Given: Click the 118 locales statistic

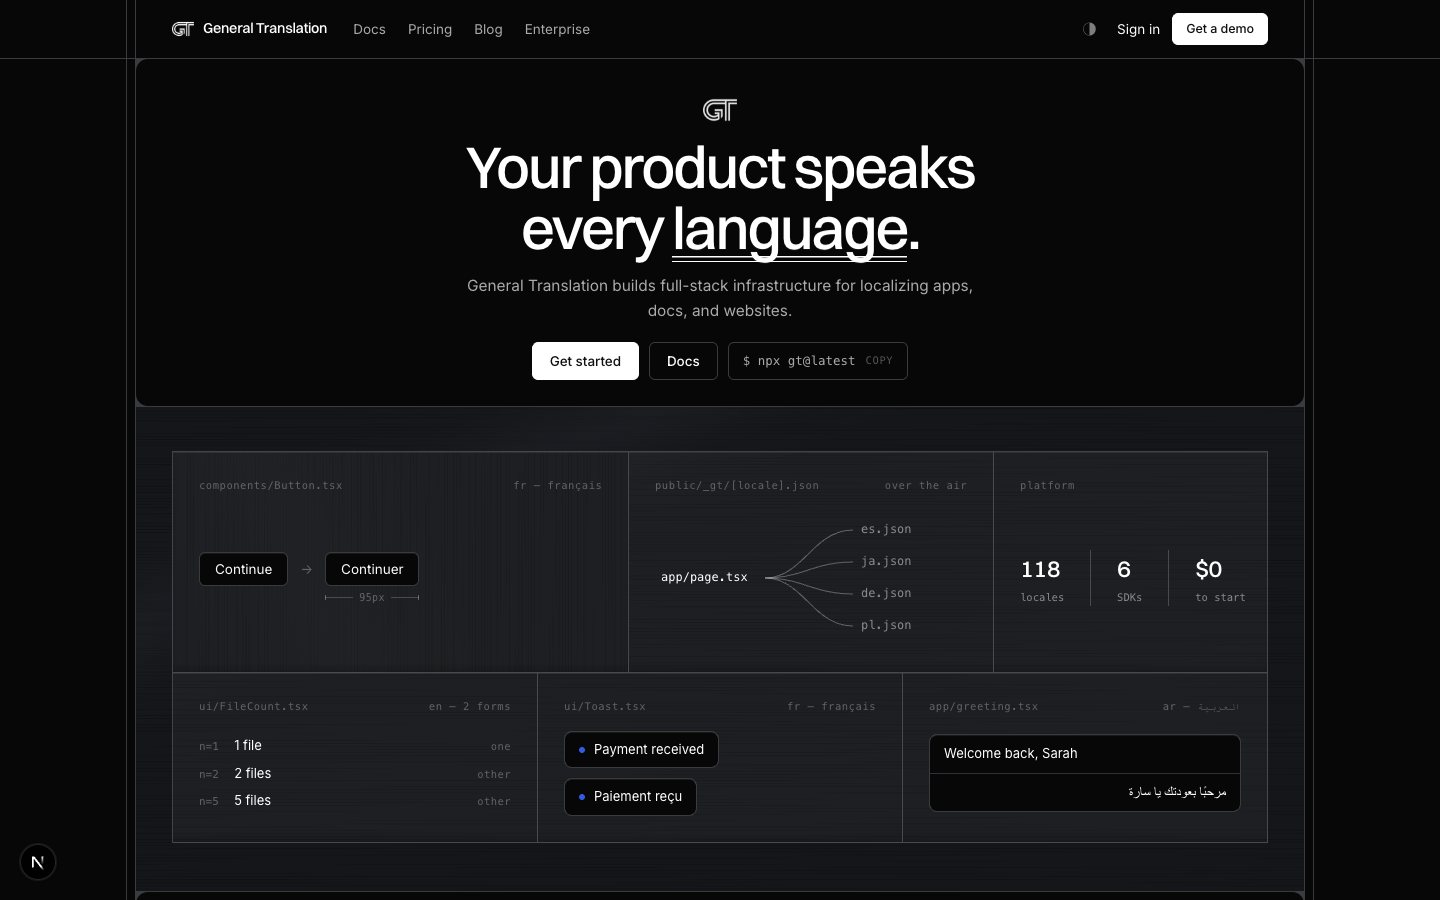Looking at the screenshot, I should [1042, 579].
